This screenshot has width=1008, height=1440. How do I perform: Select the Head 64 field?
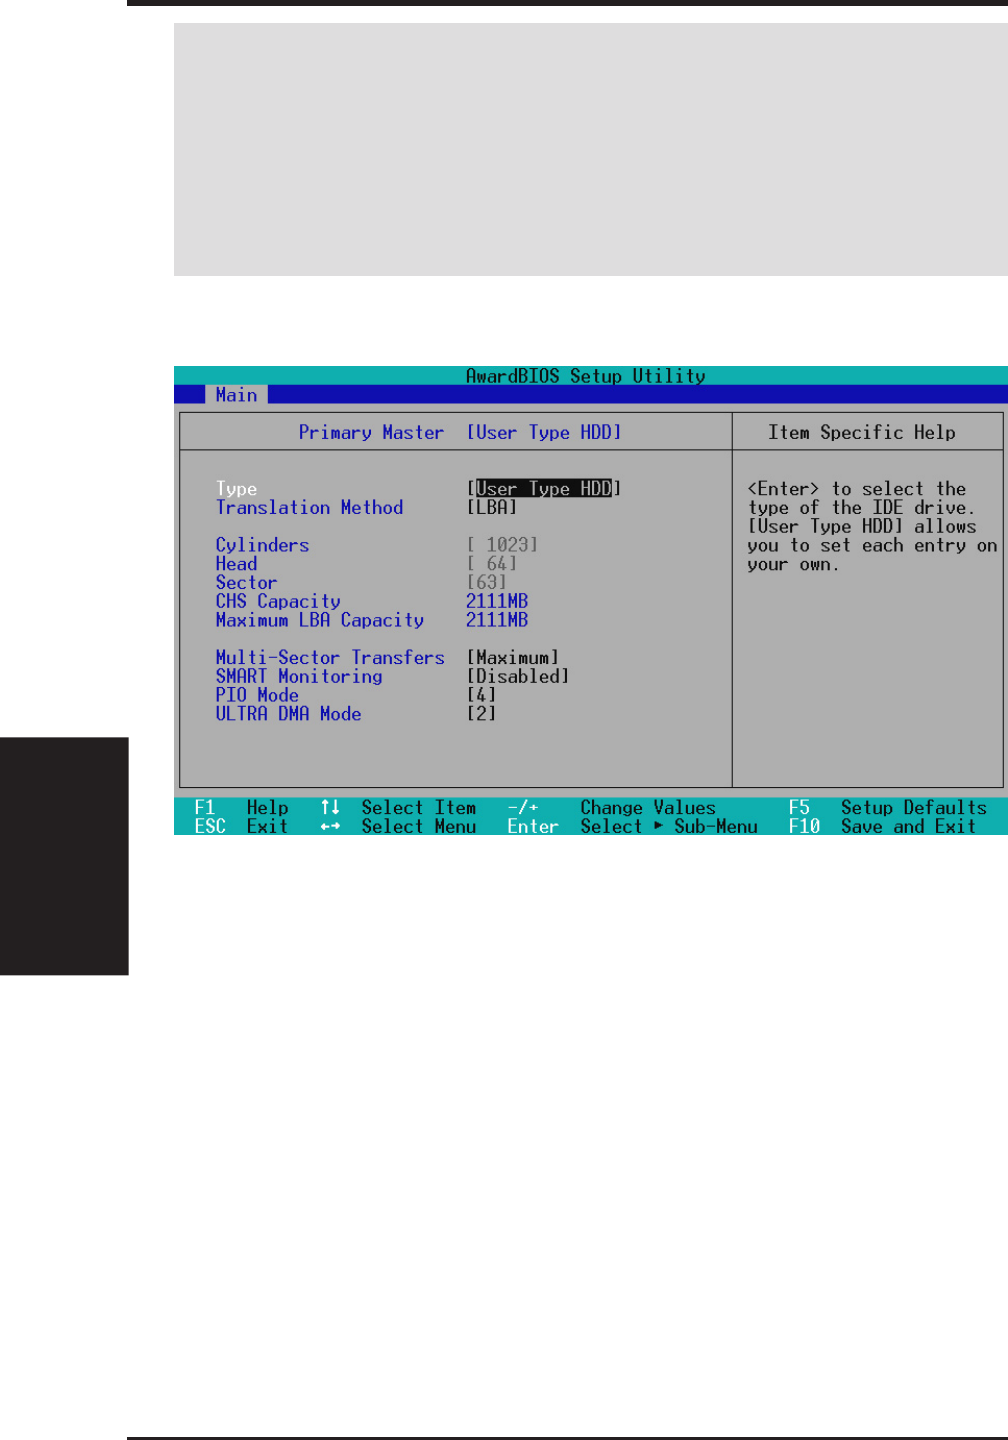[492, 564]
